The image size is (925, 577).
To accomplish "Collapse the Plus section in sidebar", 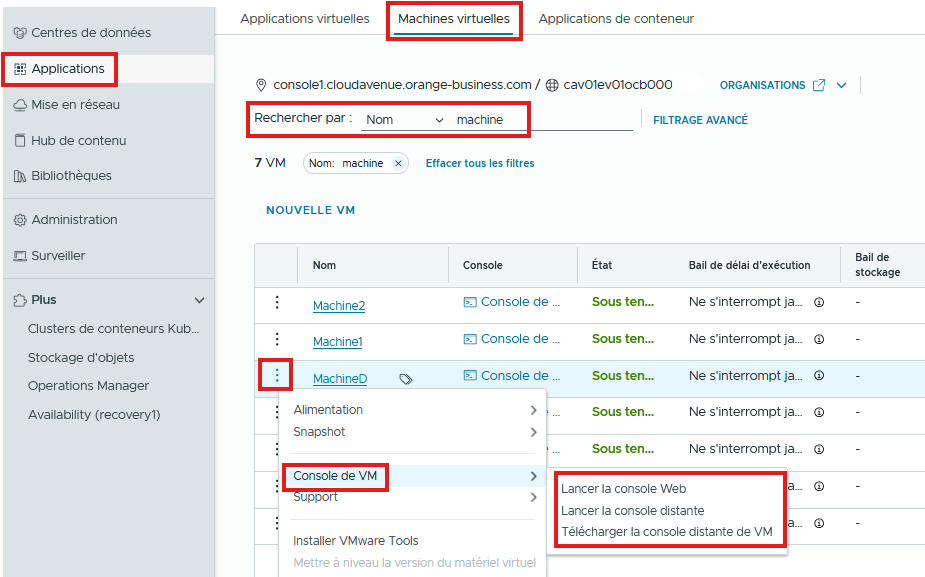I will coord(199,300).
